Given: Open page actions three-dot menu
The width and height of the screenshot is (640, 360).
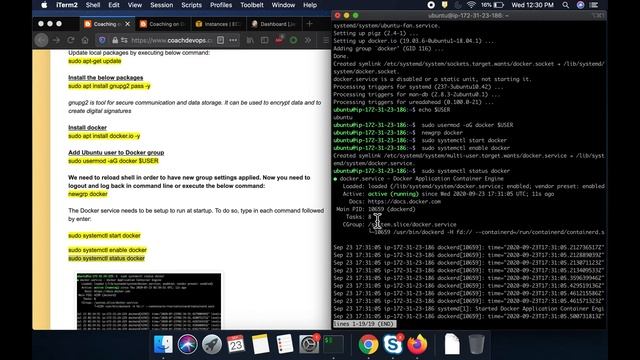Looking at the screenshot, I should click(x=233, y=40).
